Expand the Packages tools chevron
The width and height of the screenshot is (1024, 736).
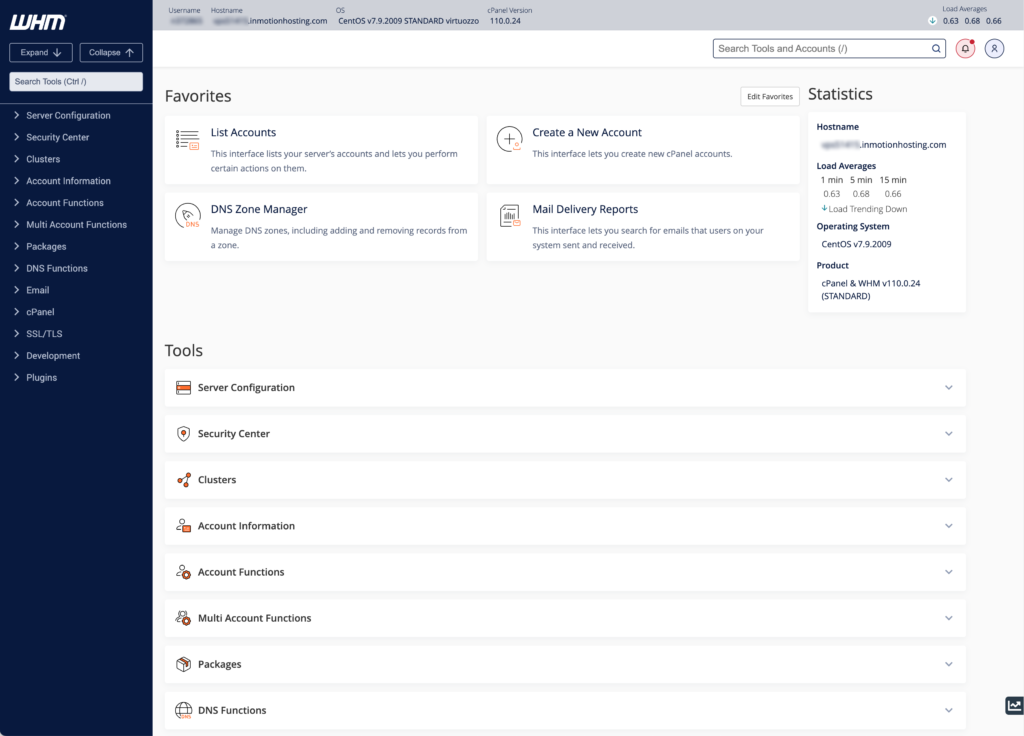click(x=948, y=664)
